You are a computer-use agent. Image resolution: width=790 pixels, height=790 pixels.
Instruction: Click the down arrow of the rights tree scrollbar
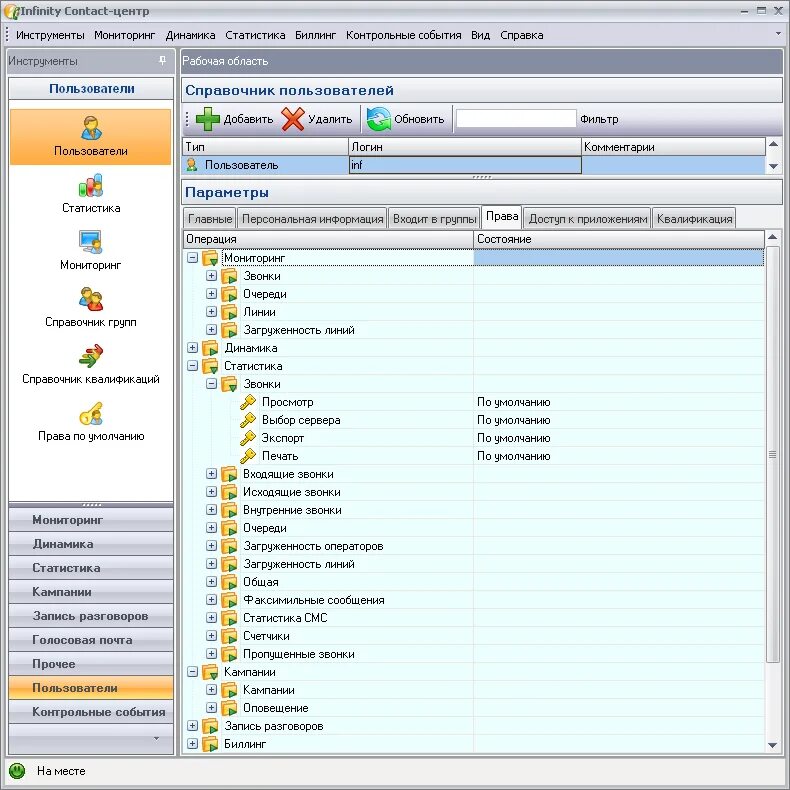click(x=772, y=745)
